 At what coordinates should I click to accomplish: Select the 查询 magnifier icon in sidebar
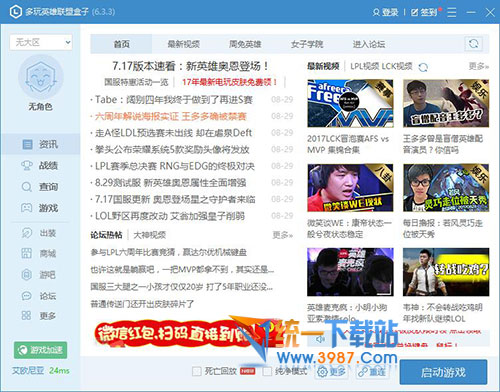click(x=27, y=187)
